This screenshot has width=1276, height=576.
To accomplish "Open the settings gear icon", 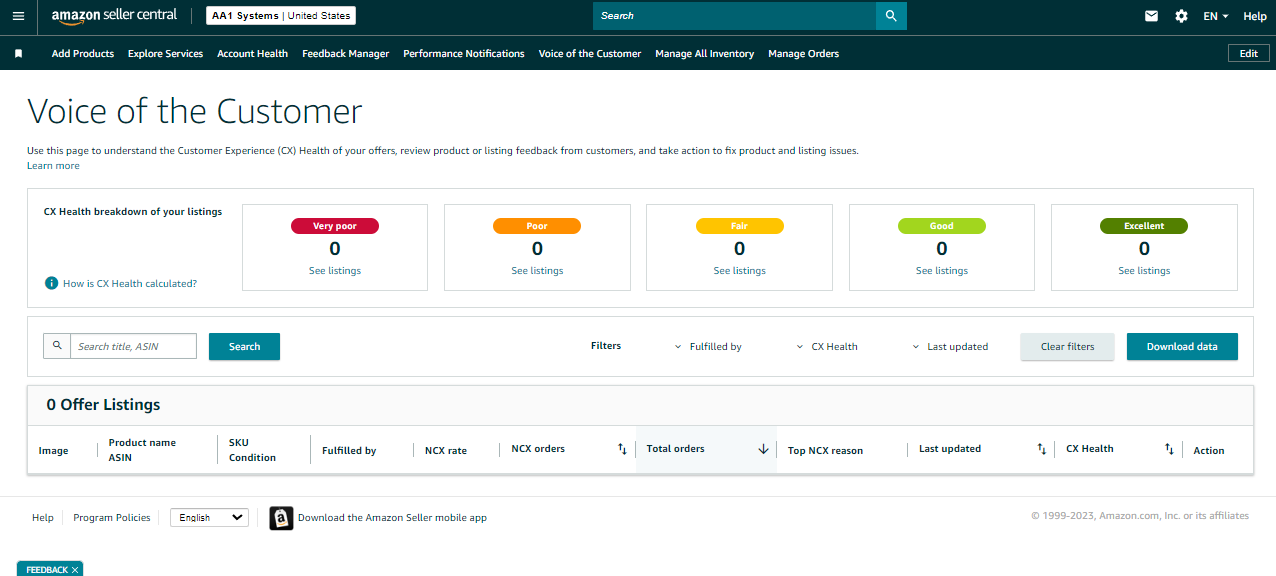I will (x=1181, y=16).
